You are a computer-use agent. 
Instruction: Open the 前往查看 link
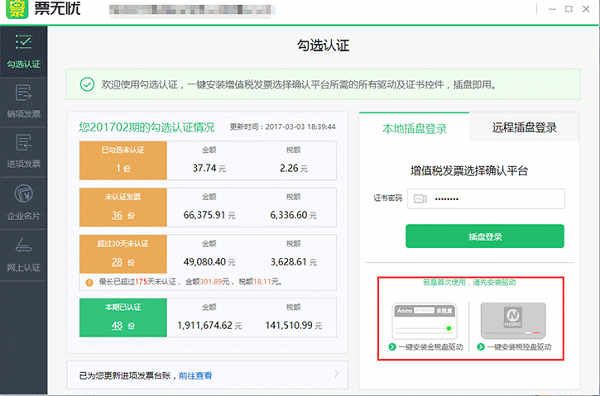195,376
